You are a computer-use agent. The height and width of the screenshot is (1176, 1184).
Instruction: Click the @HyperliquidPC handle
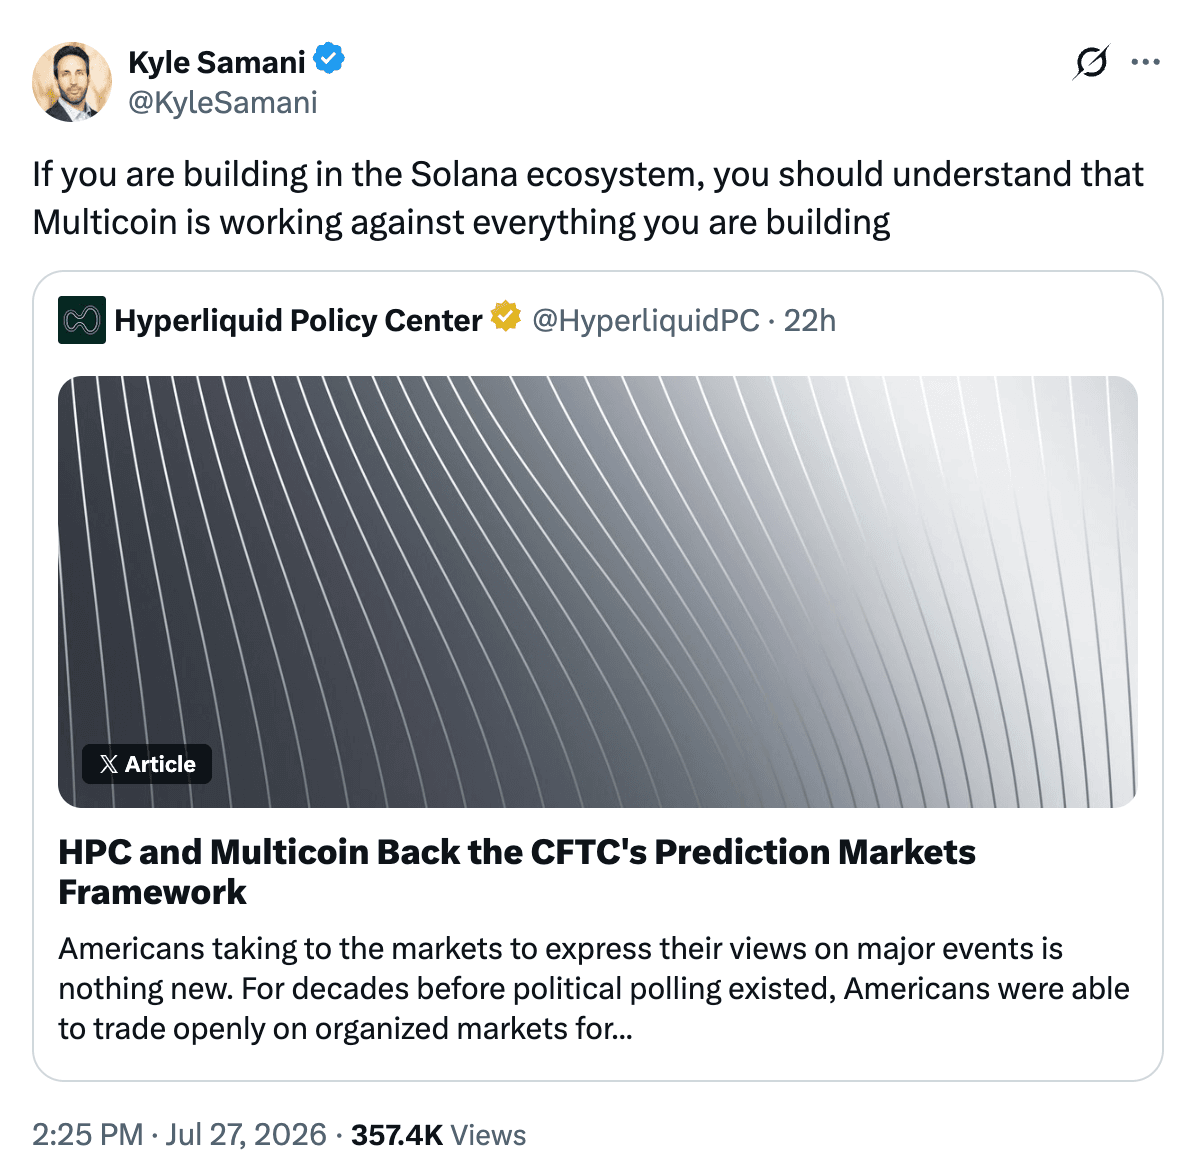(646, 320)
